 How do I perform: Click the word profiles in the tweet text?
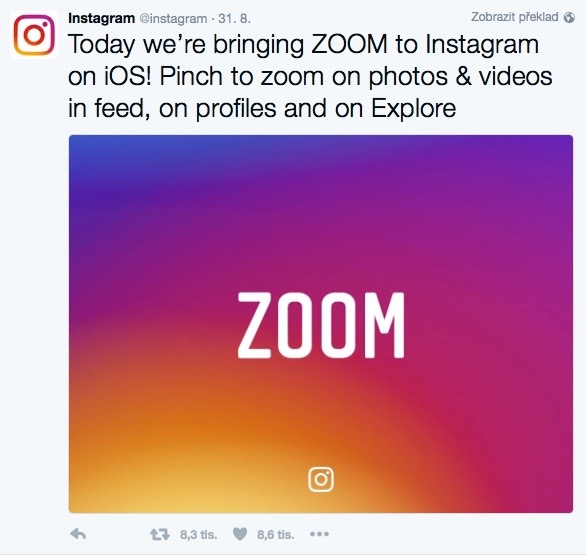click(237, 109)
